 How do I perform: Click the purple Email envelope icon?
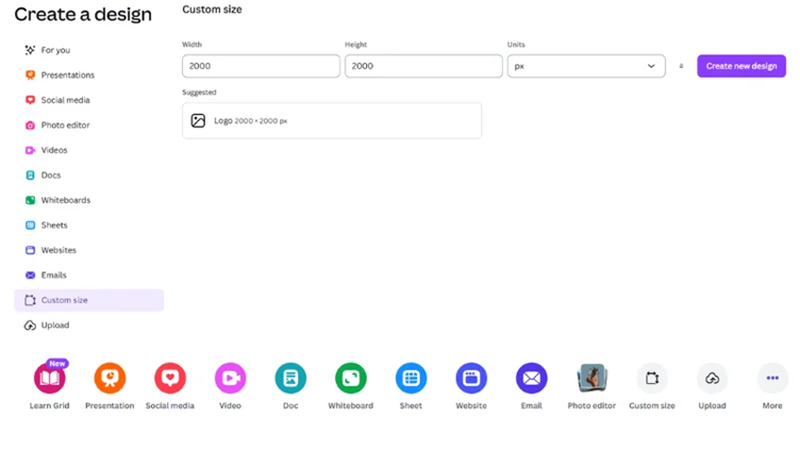(531, 378)
